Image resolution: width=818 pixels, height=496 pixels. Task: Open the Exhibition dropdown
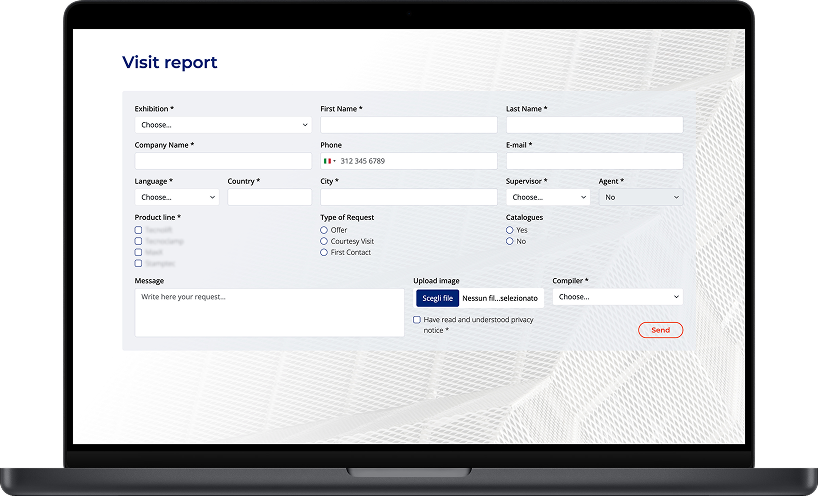coord(223,125)
